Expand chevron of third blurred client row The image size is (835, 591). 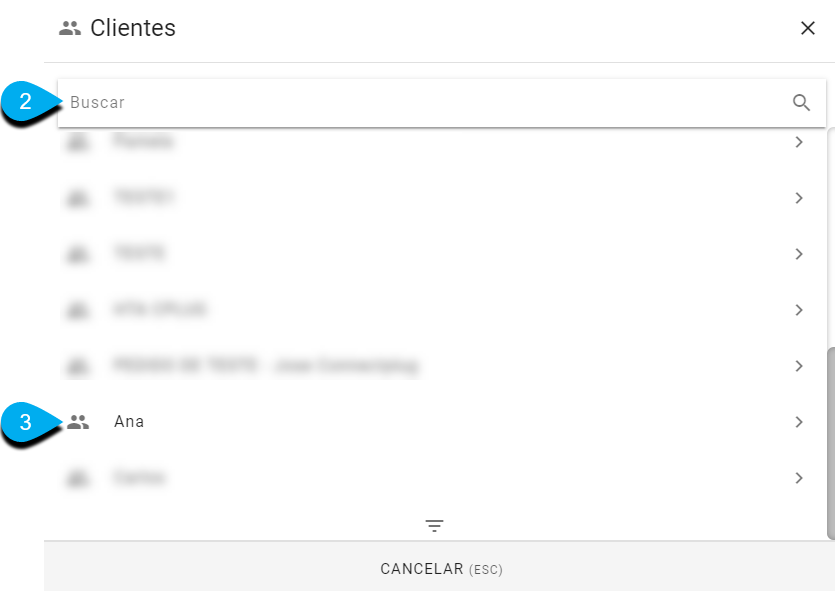coord(799,254)
